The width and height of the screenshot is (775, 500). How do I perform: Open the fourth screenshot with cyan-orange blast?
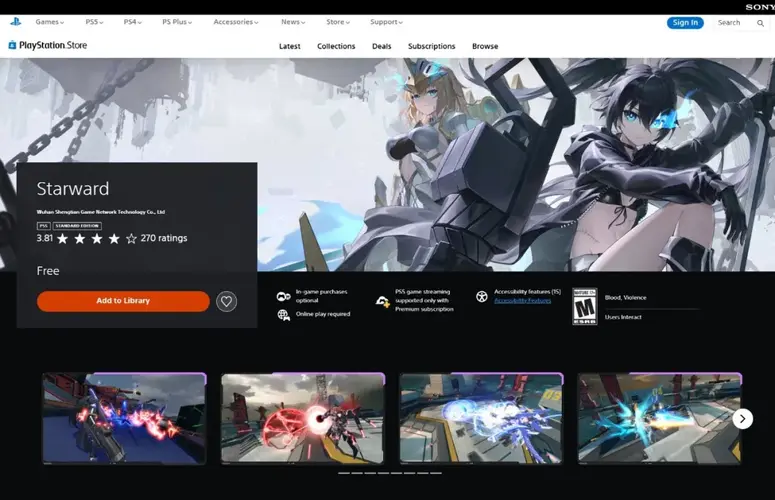tap(659, 418)
